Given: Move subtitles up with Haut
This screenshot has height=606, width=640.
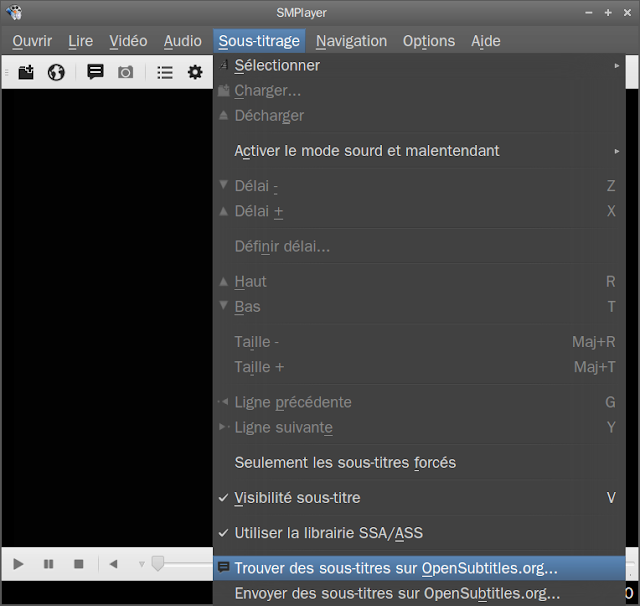Looking at the screenshot, I should click(419, 282).
